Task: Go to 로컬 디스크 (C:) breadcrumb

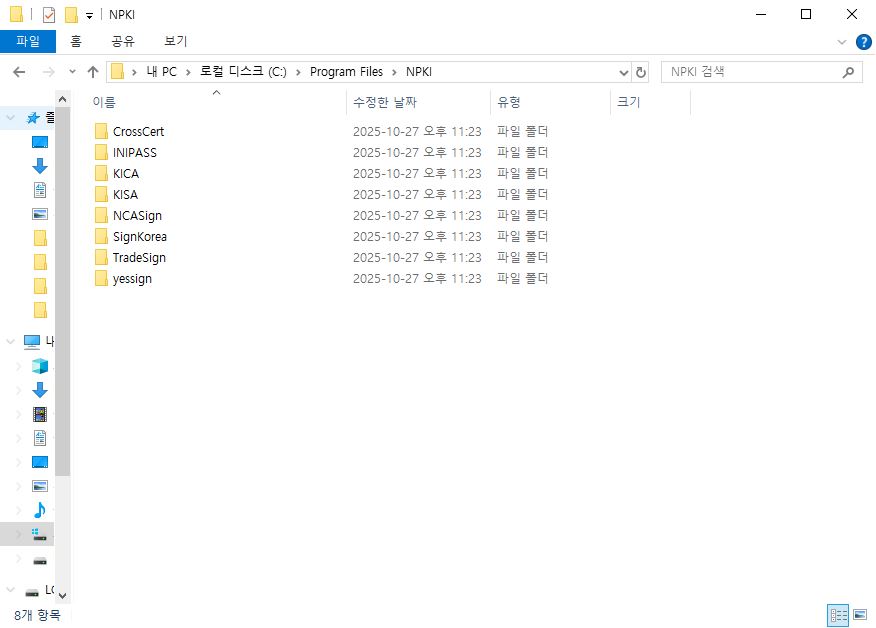Action: click(244, 72)
